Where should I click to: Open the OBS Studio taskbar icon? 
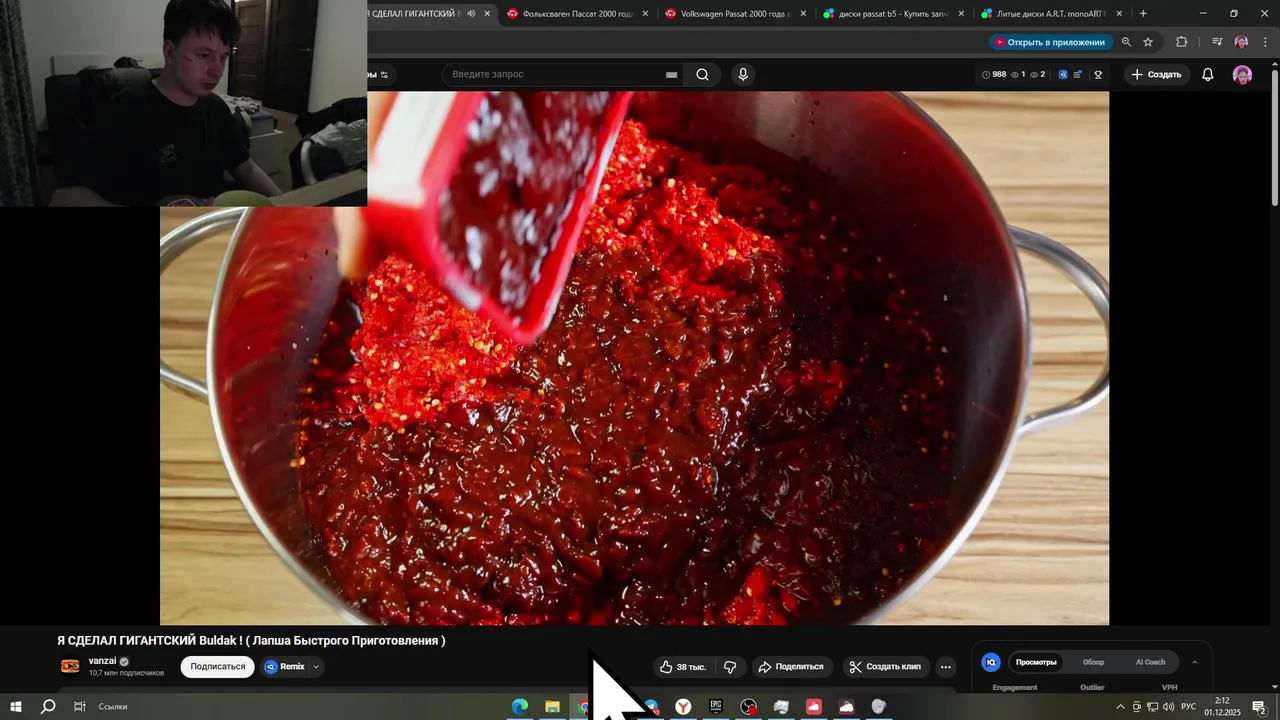748,707
